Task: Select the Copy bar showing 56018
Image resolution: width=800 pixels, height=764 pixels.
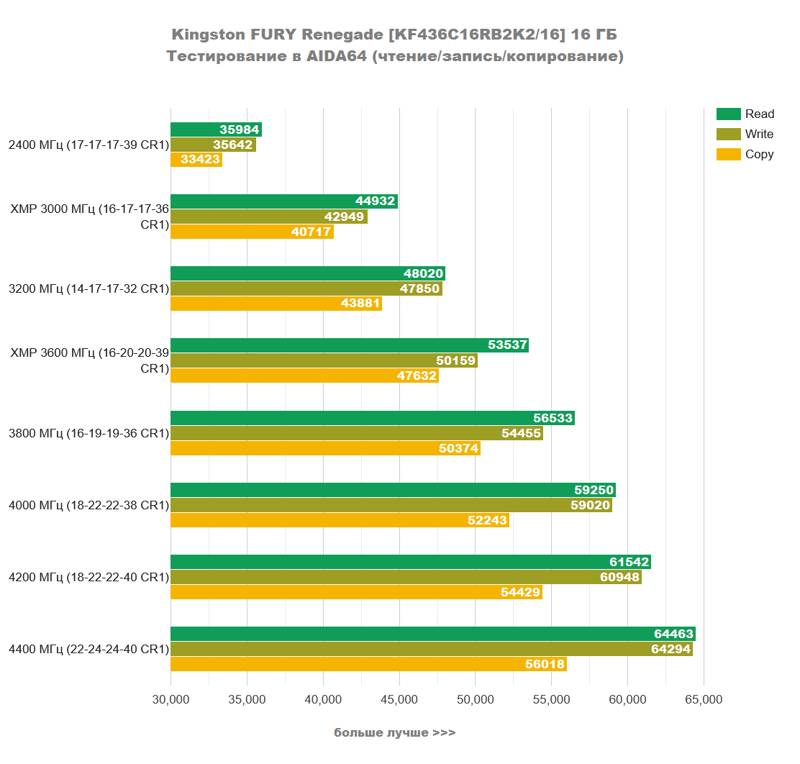Action: (x=368, y=664)
